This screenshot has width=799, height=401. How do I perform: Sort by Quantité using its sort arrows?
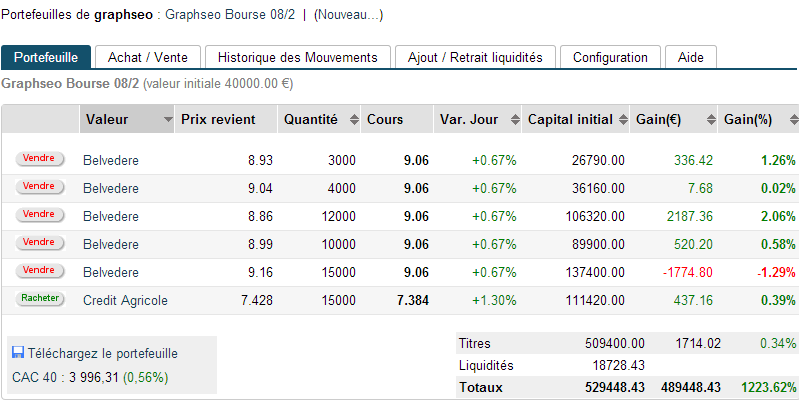[352, 120]
